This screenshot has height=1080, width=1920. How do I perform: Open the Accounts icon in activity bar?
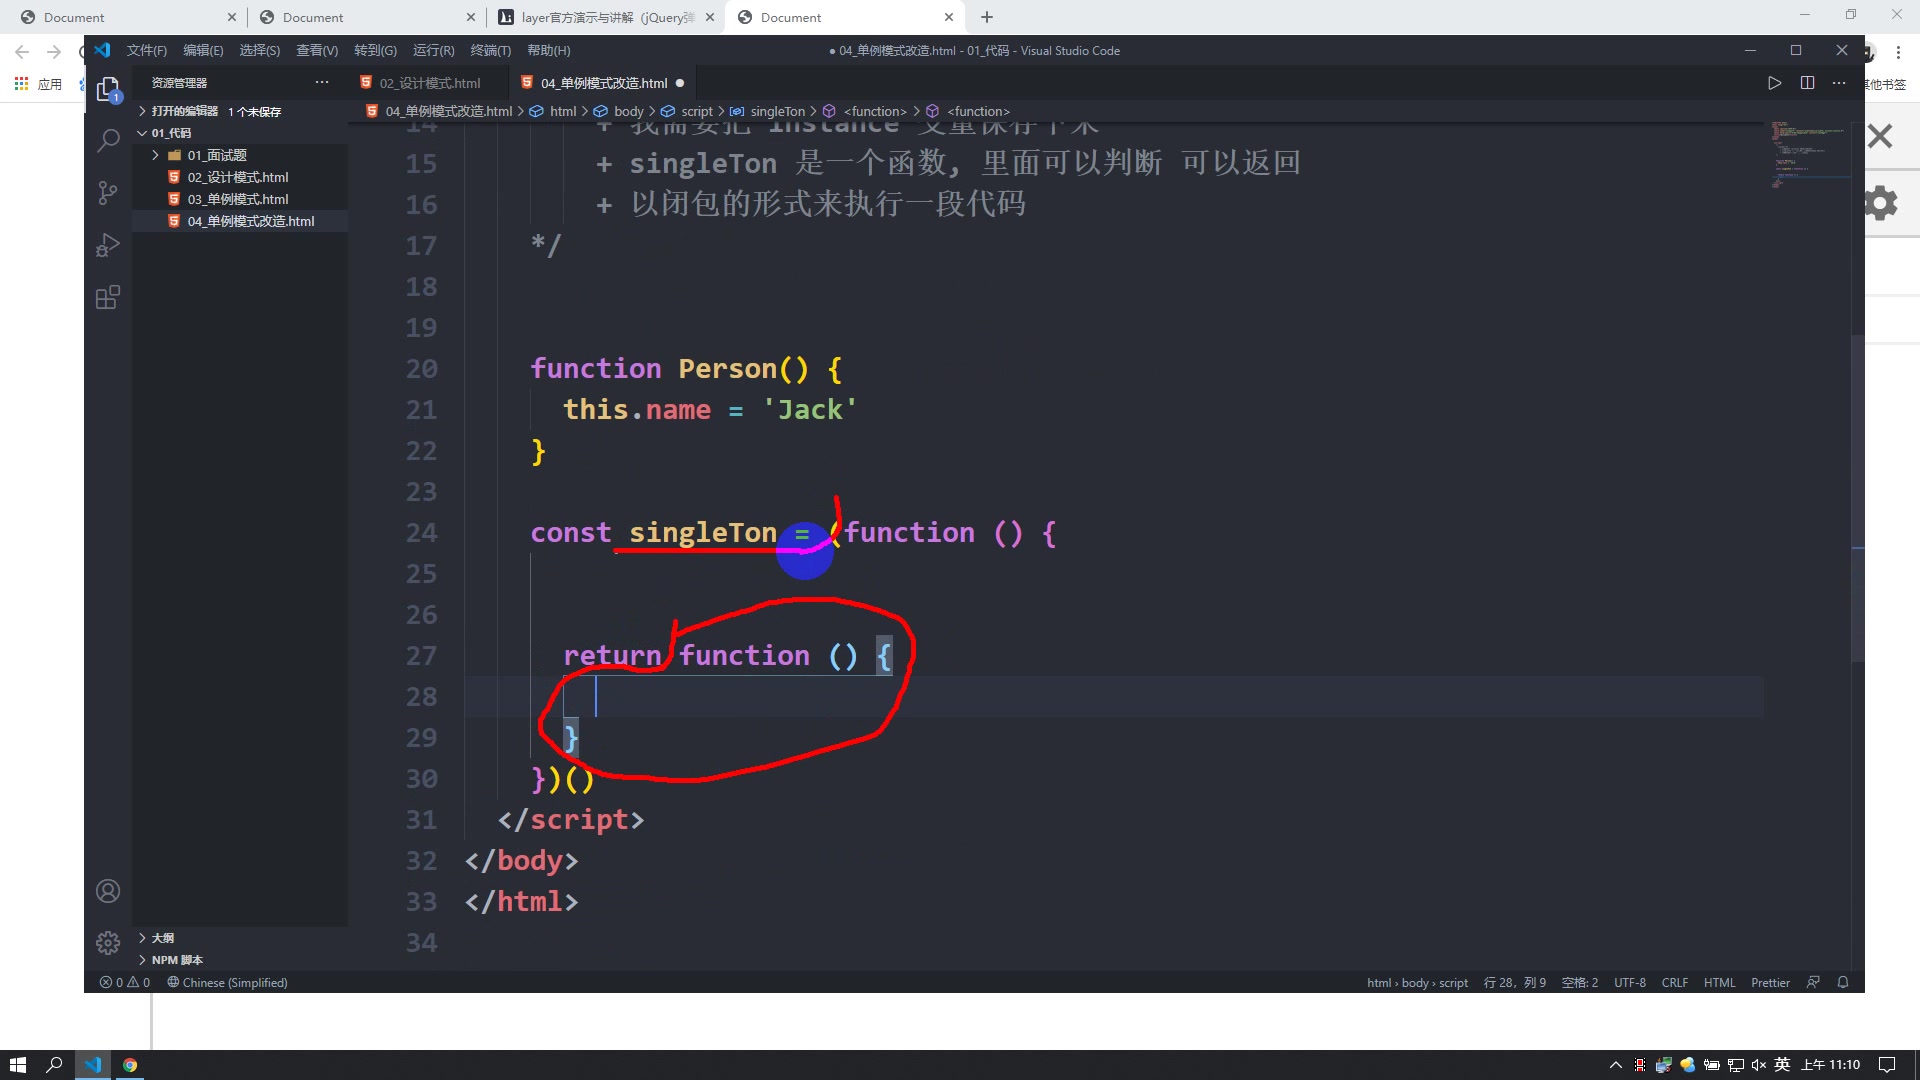108,891
